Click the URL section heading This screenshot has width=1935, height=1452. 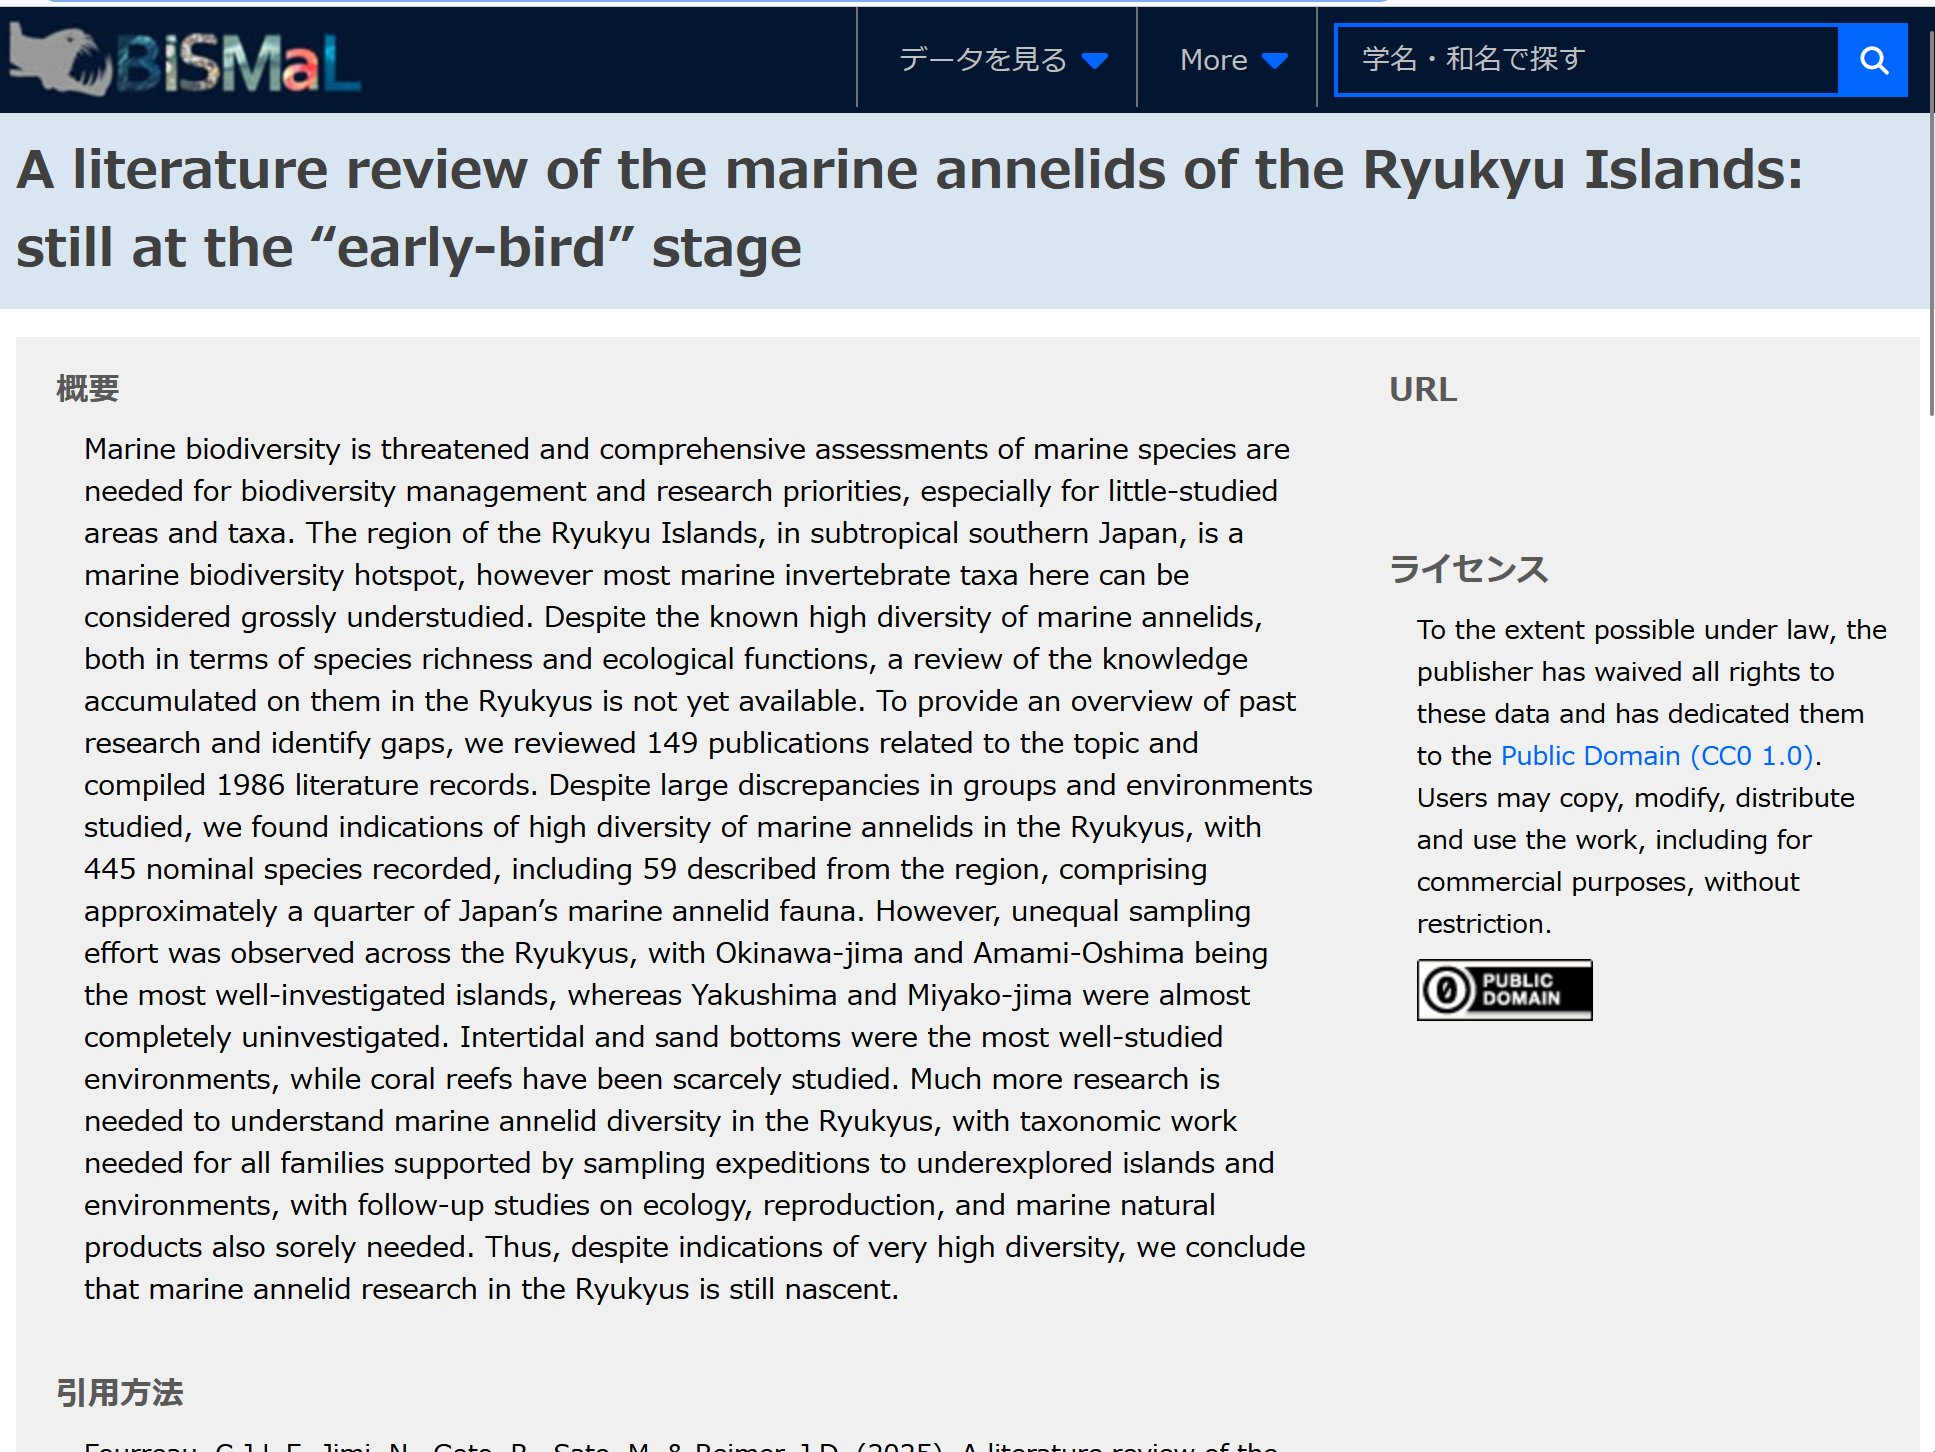coord(1422,389)
